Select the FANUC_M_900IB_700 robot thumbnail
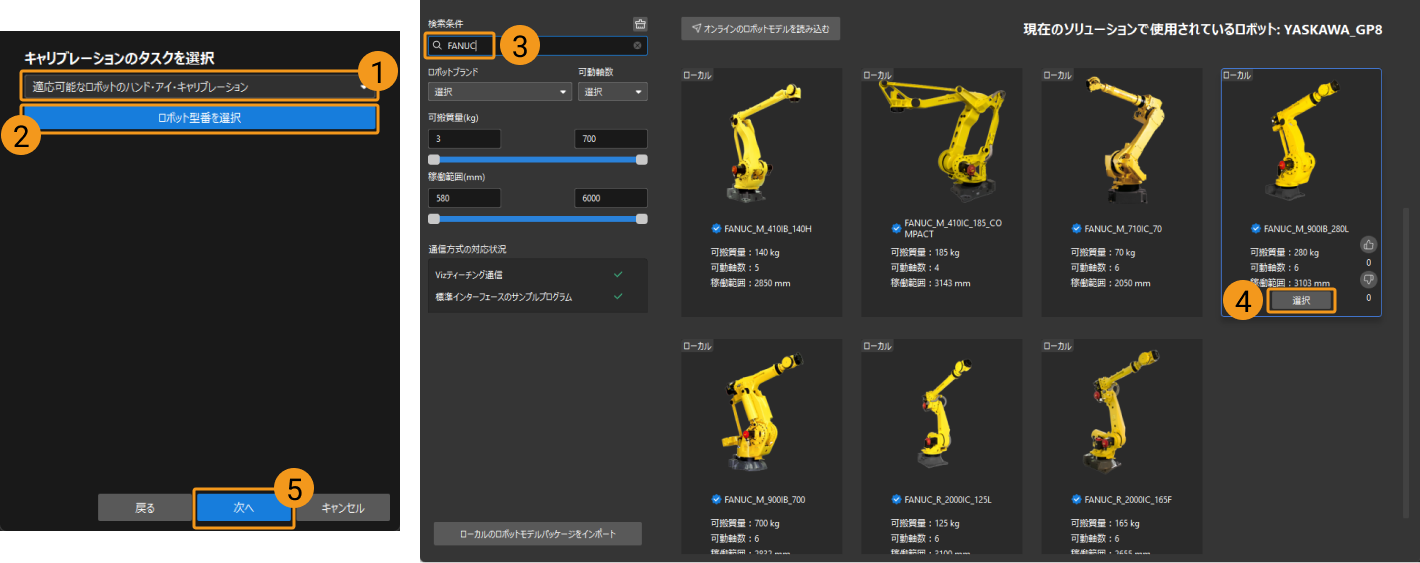1420x563 pixels. pos(760,410)
